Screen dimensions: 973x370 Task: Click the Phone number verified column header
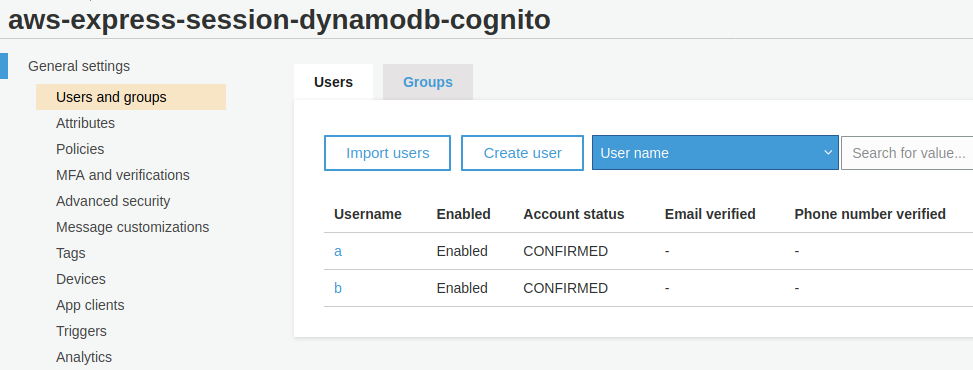coord(870,214)
